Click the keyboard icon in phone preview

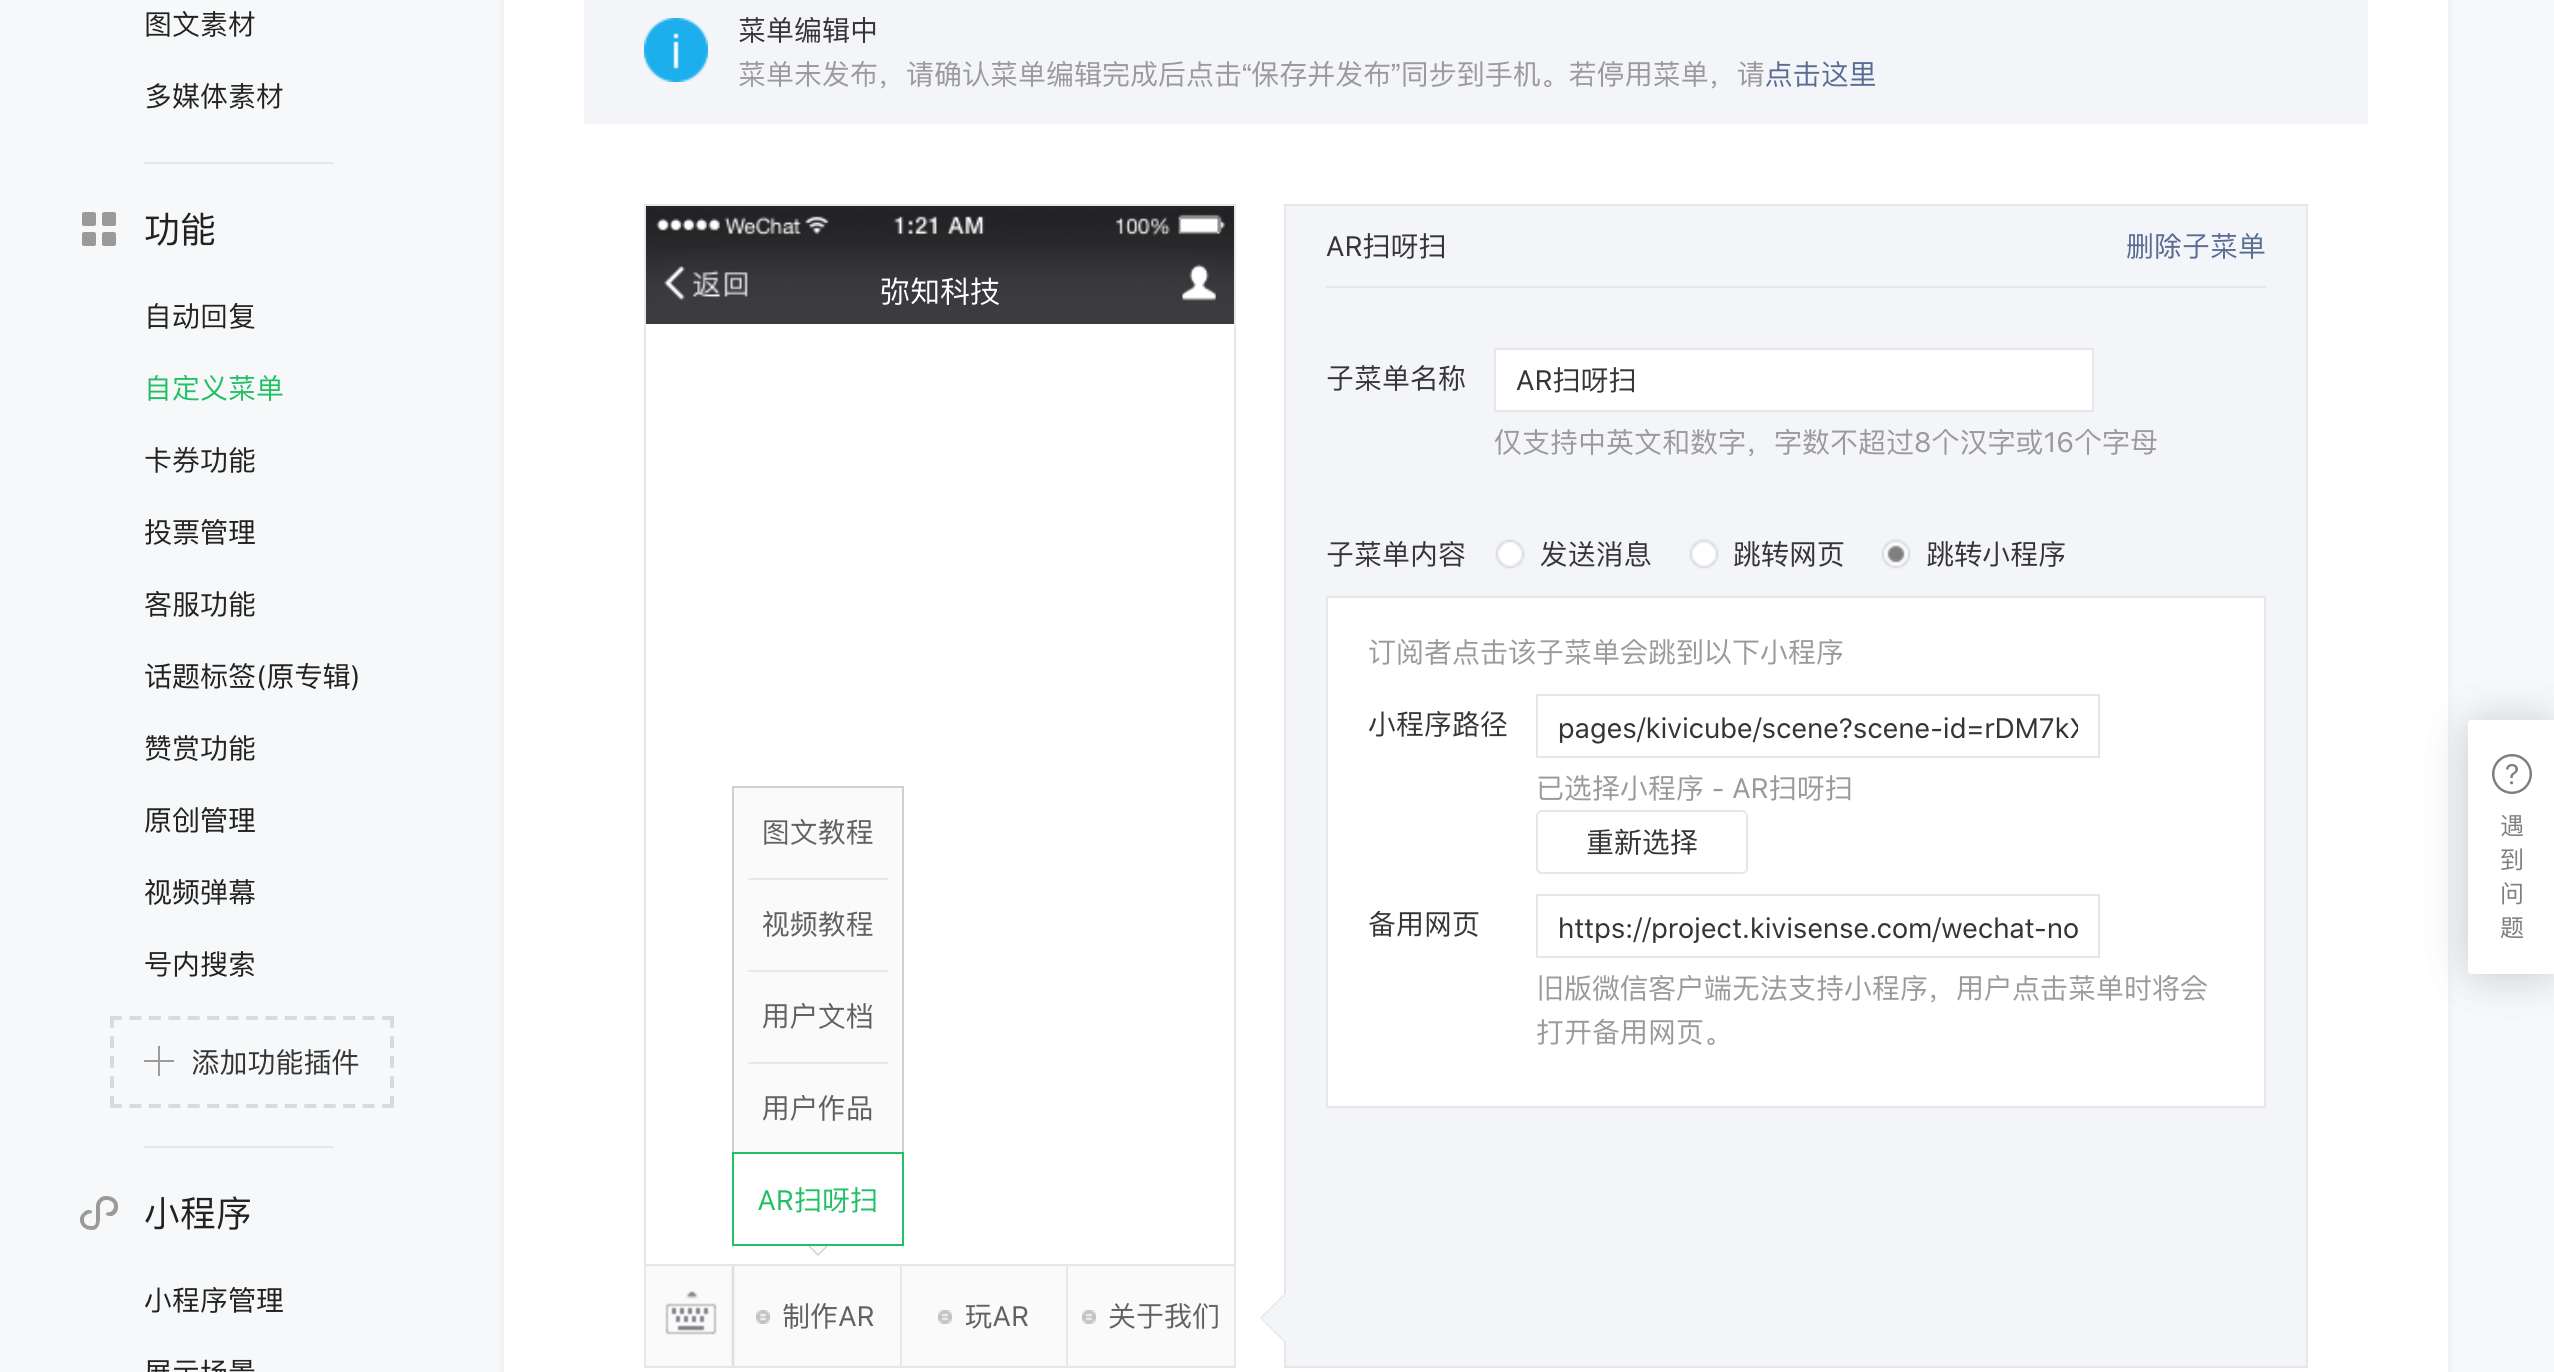[690, 1315]
